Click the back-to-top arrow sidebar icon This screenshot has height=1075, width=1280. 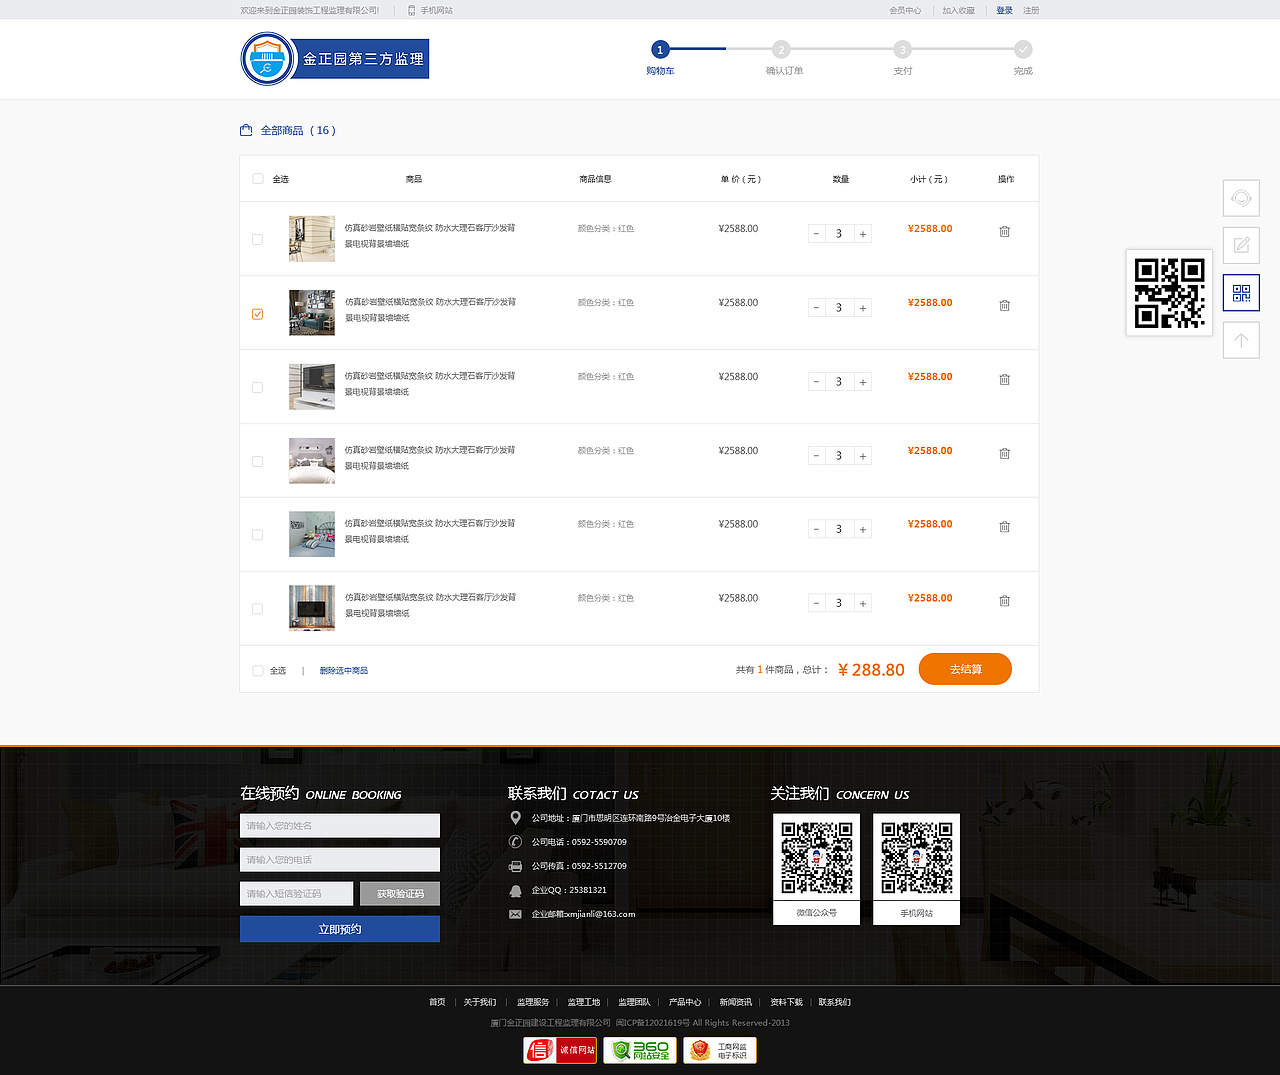click(x=1241, y=340)
